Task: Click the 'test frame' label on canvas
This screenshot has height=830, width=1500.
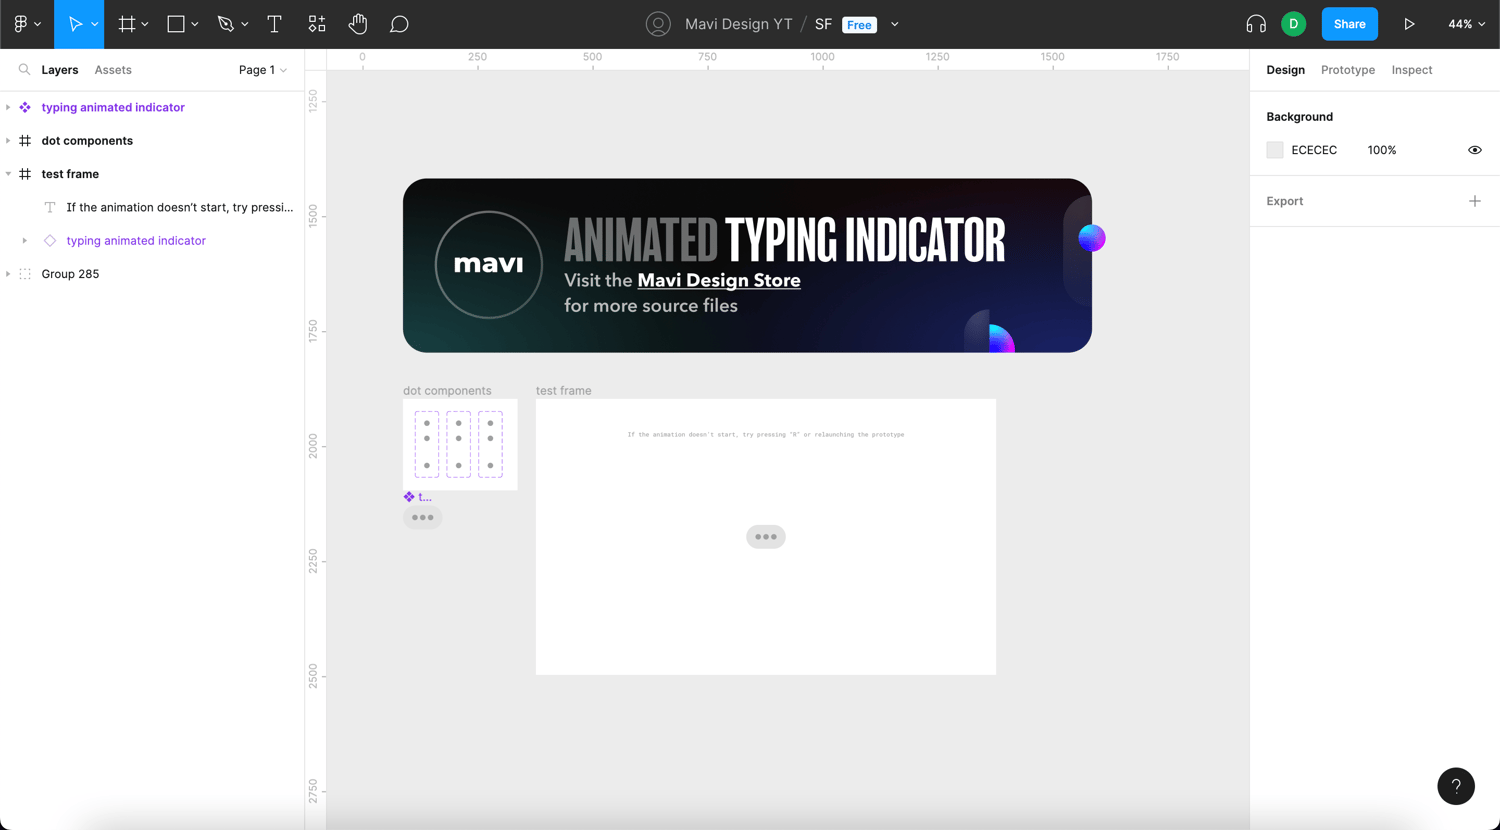Action: 564,391
